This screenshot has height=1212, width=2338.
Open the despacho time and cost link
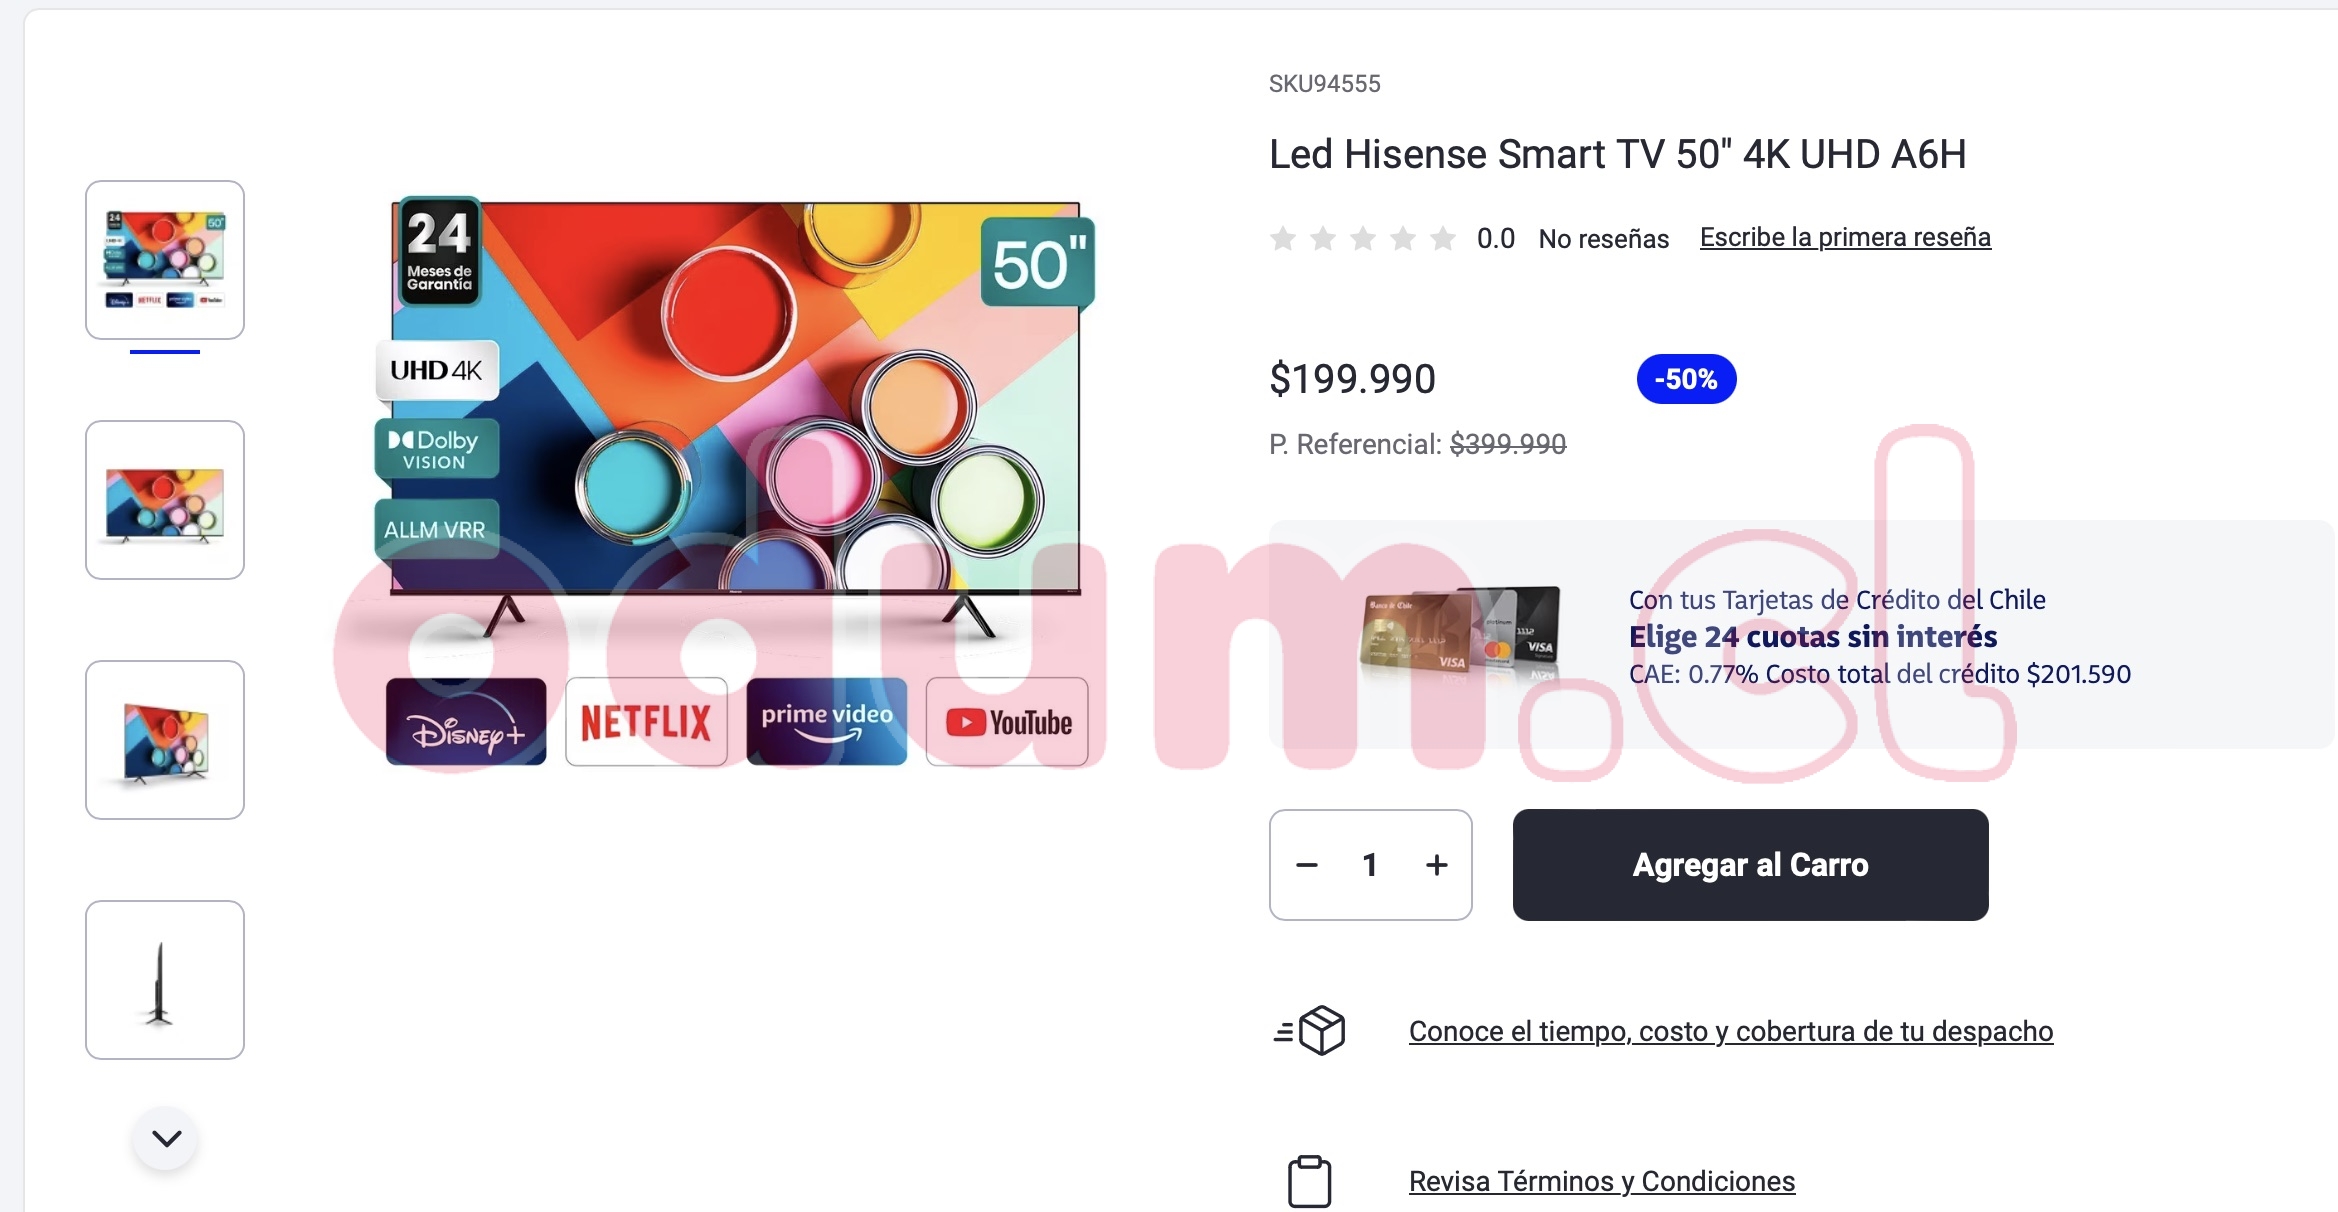point(1731,1031)
